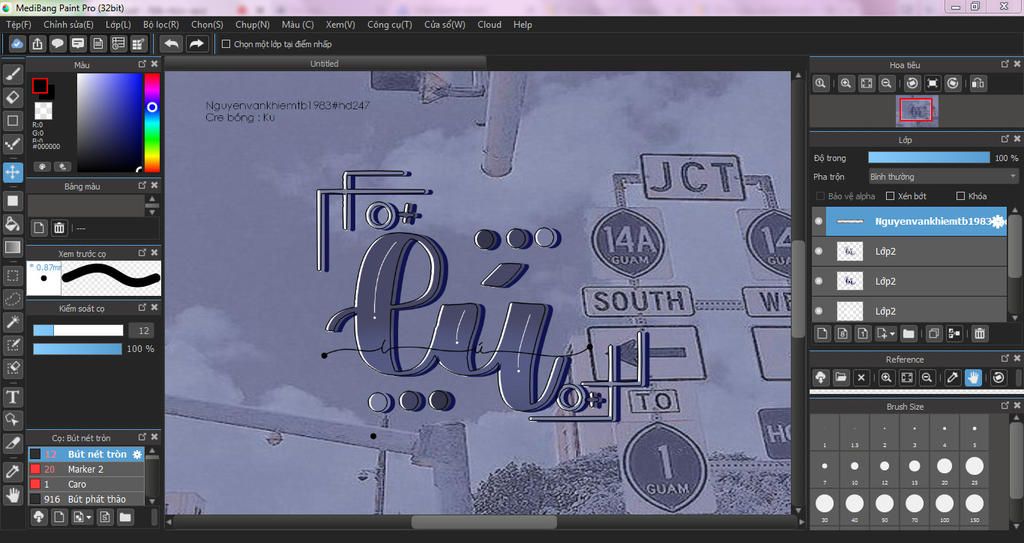The image size is (1024, 543).
Task: Create a new layer folder
Action: point(908,333)
